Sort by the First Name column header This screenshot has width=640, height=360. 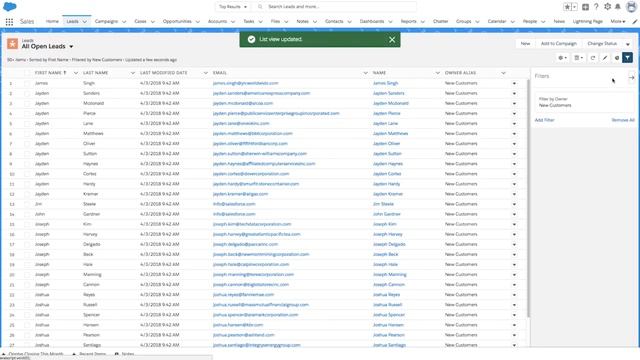[x=50, y=73]
